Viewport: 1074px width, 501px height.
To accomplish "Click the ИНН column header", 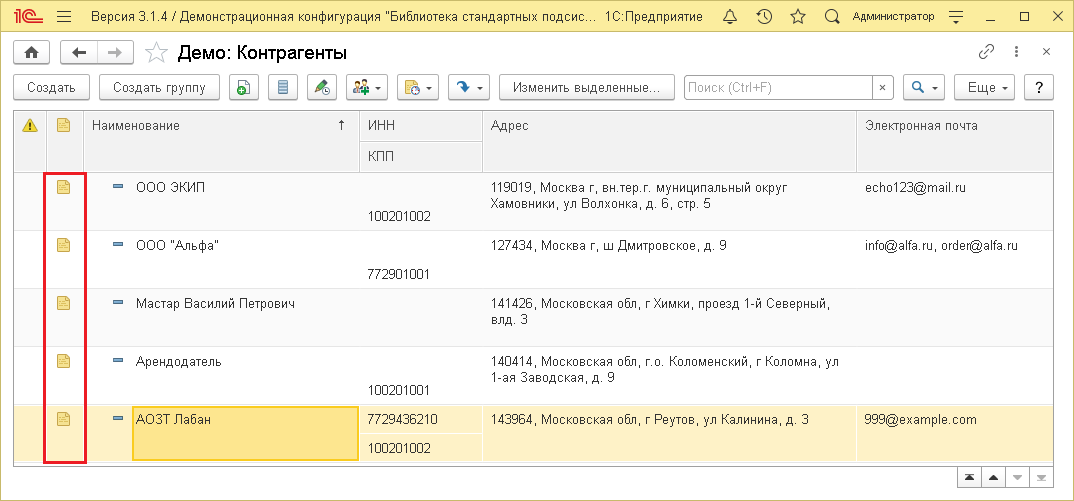I will click(x=421, y=125).
